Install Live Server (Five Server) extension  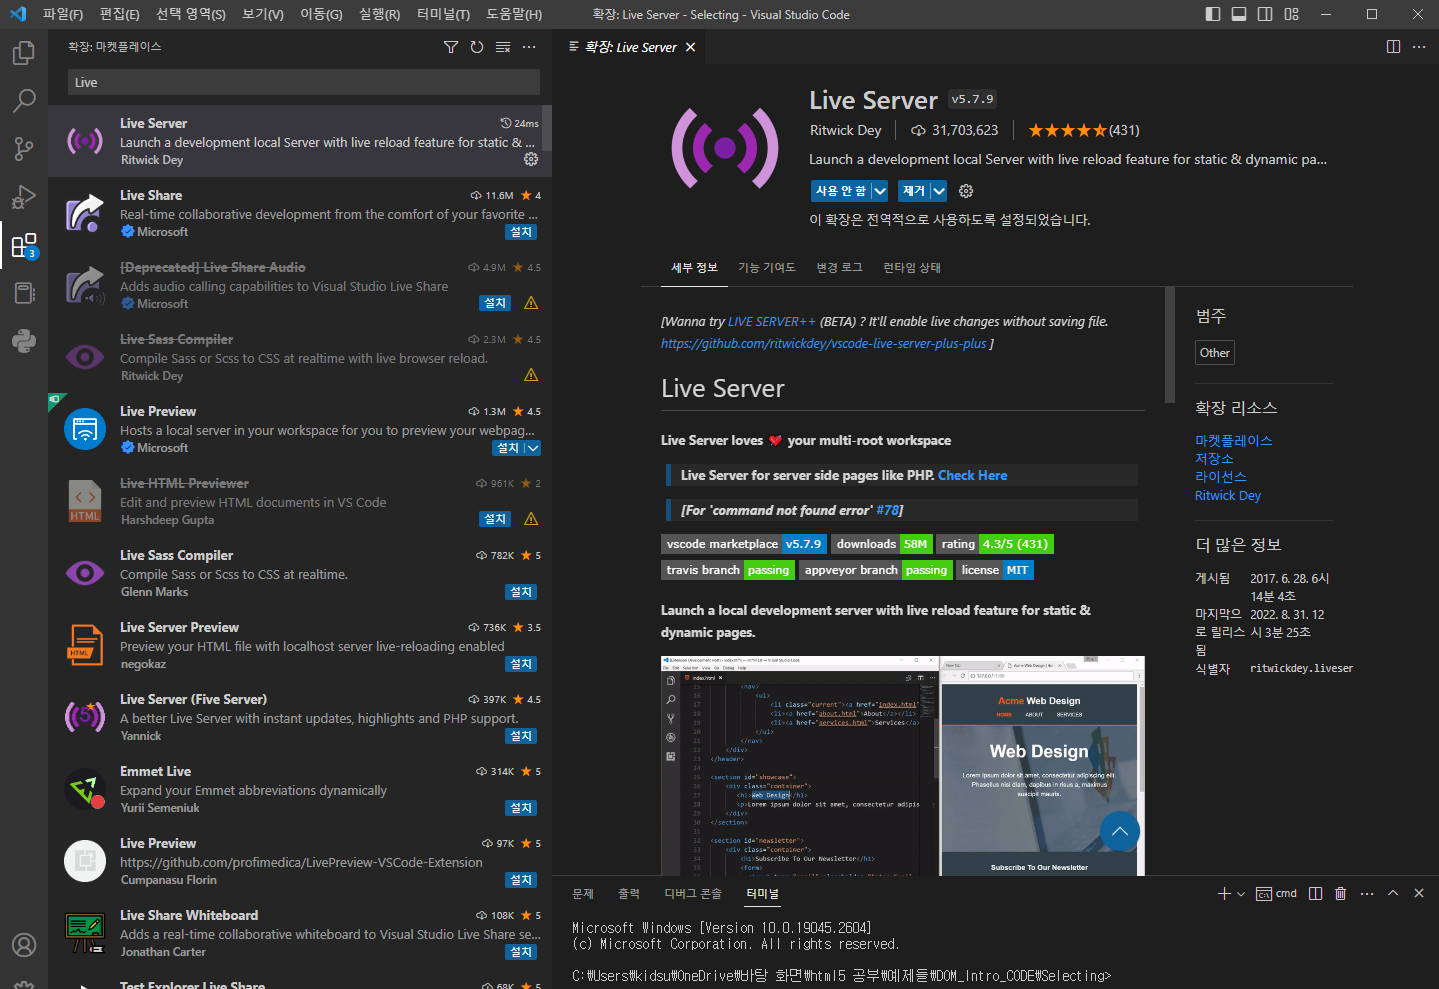pos(521,736)
